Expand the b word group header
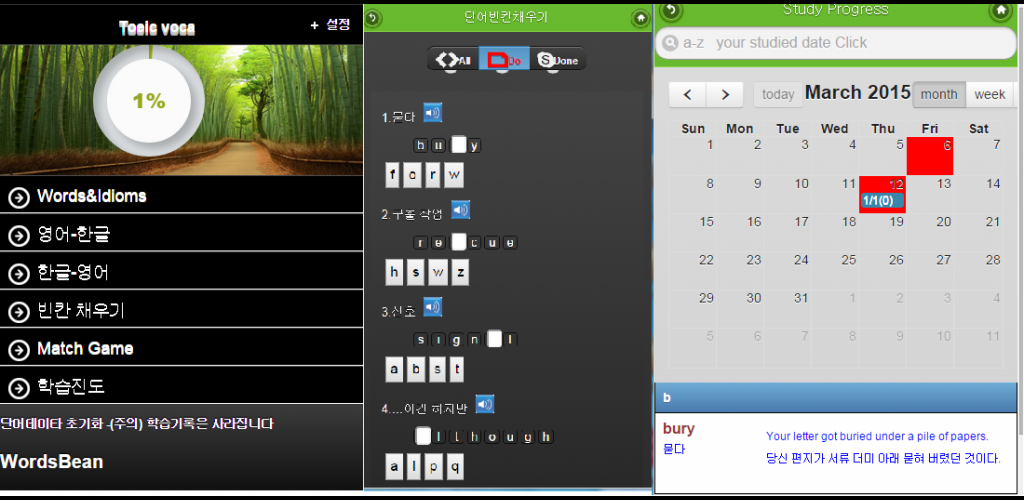The height and width of the screenshot is (500, 1024). (x=836, y=398)
